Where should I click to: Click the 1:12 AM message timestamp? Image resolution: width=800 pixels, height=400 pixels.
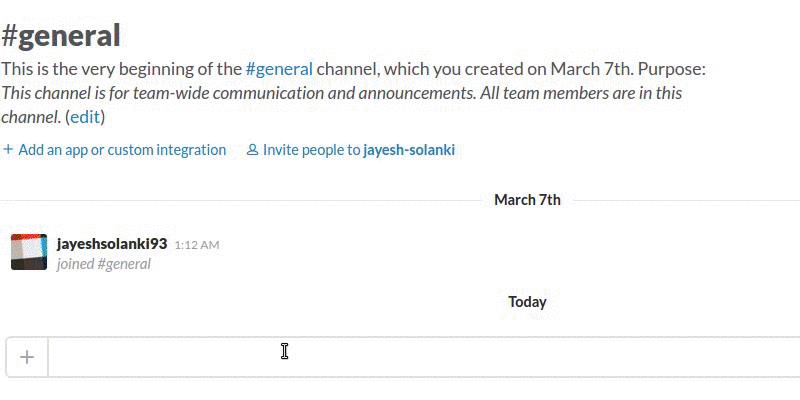coord(197,244)
